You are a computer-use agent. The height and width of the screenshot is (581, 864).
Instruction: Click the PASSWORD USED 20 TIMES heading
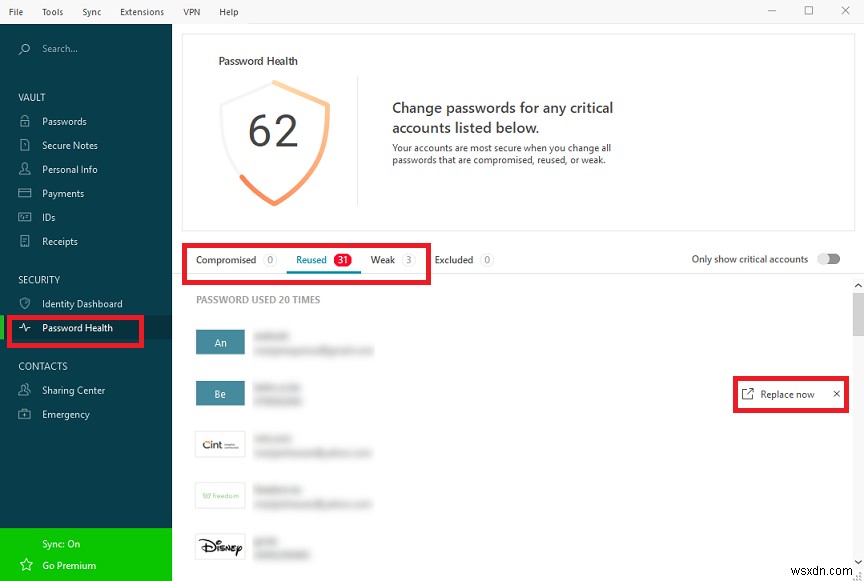[258, 300]
